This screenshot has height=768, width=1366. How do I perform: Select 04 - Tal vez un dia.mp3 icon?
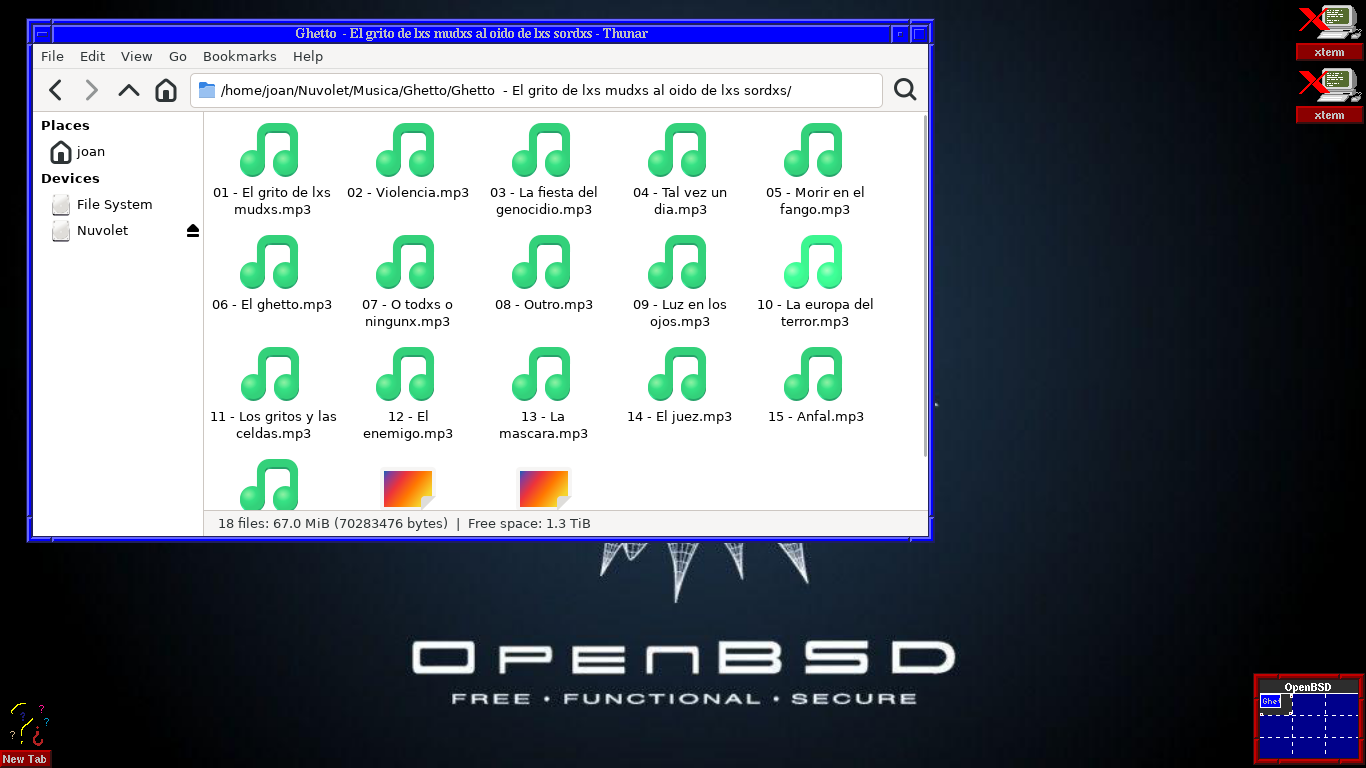[x=678, y=150]
